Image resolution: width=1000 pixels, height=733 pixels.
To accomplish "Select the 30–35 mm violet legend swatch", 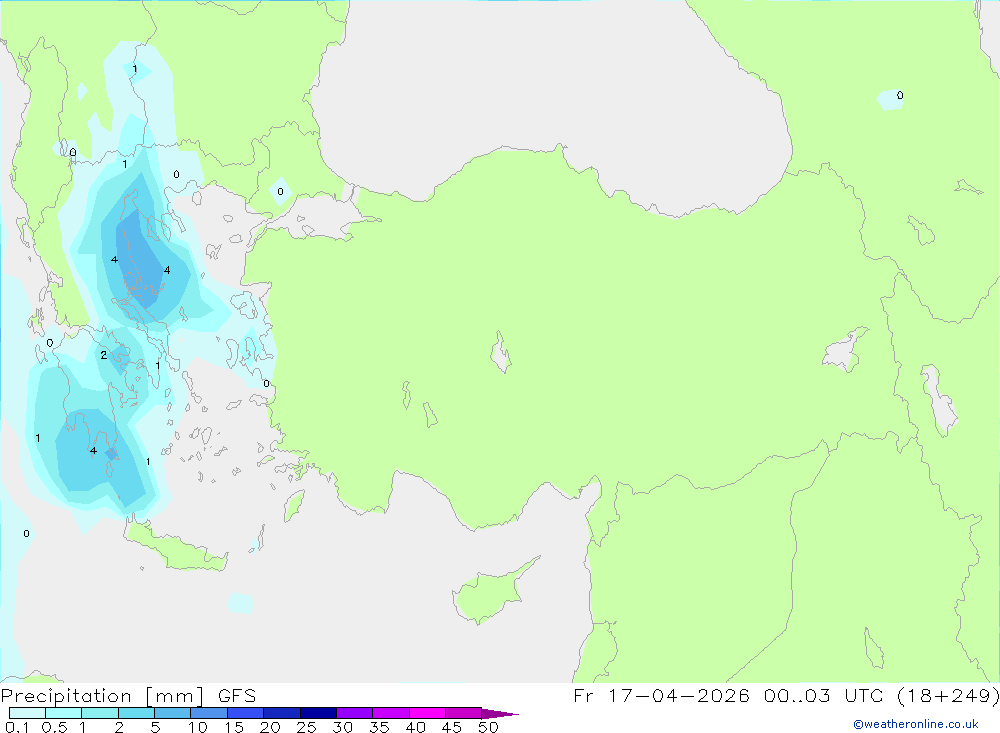I will tap(355, 713).
